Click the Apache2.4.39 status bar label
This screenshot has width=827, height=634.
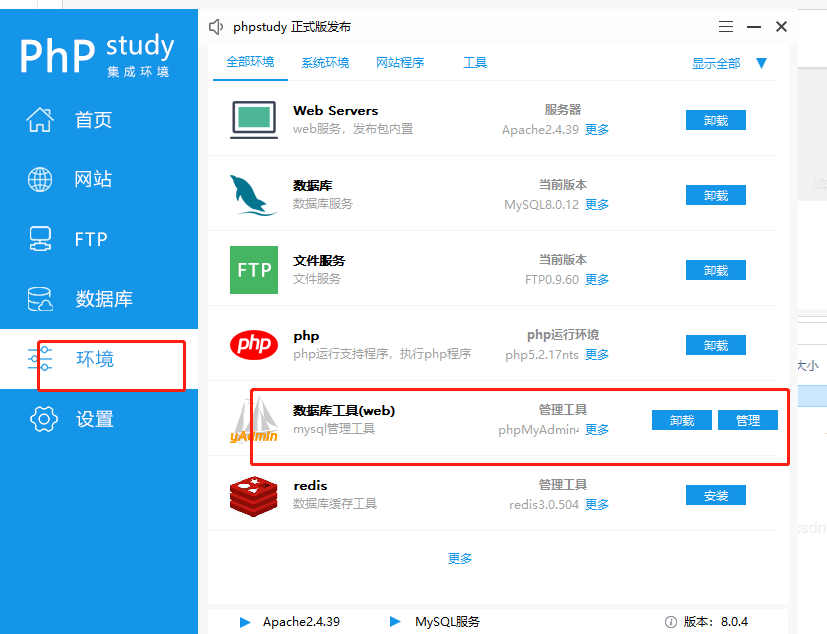(x=301, y=622)
